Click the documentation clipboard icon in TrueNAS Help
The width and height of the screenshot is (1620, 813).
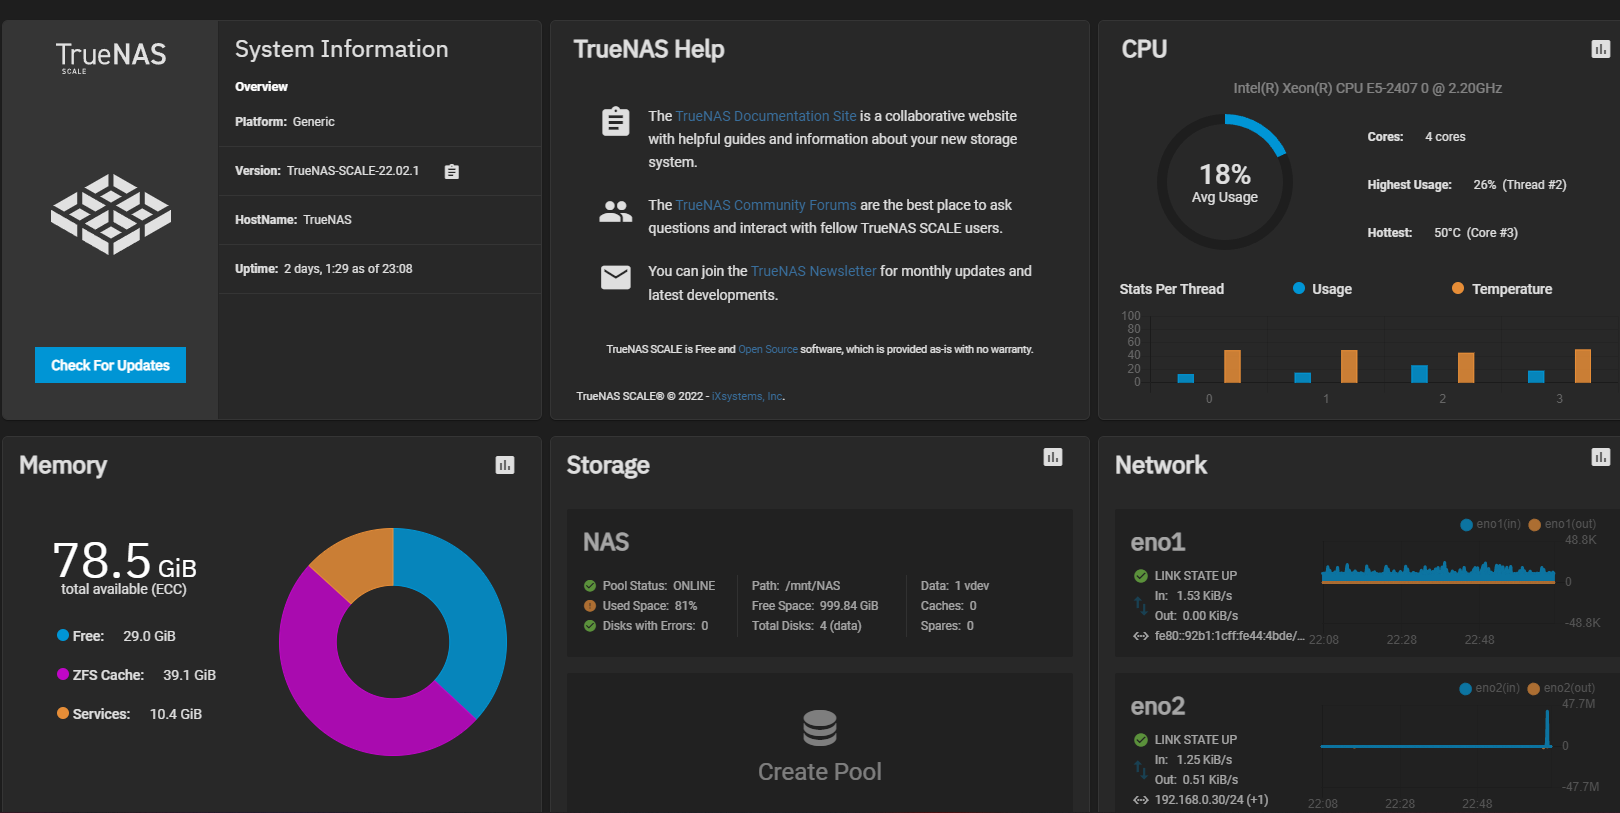pos(616,121)
